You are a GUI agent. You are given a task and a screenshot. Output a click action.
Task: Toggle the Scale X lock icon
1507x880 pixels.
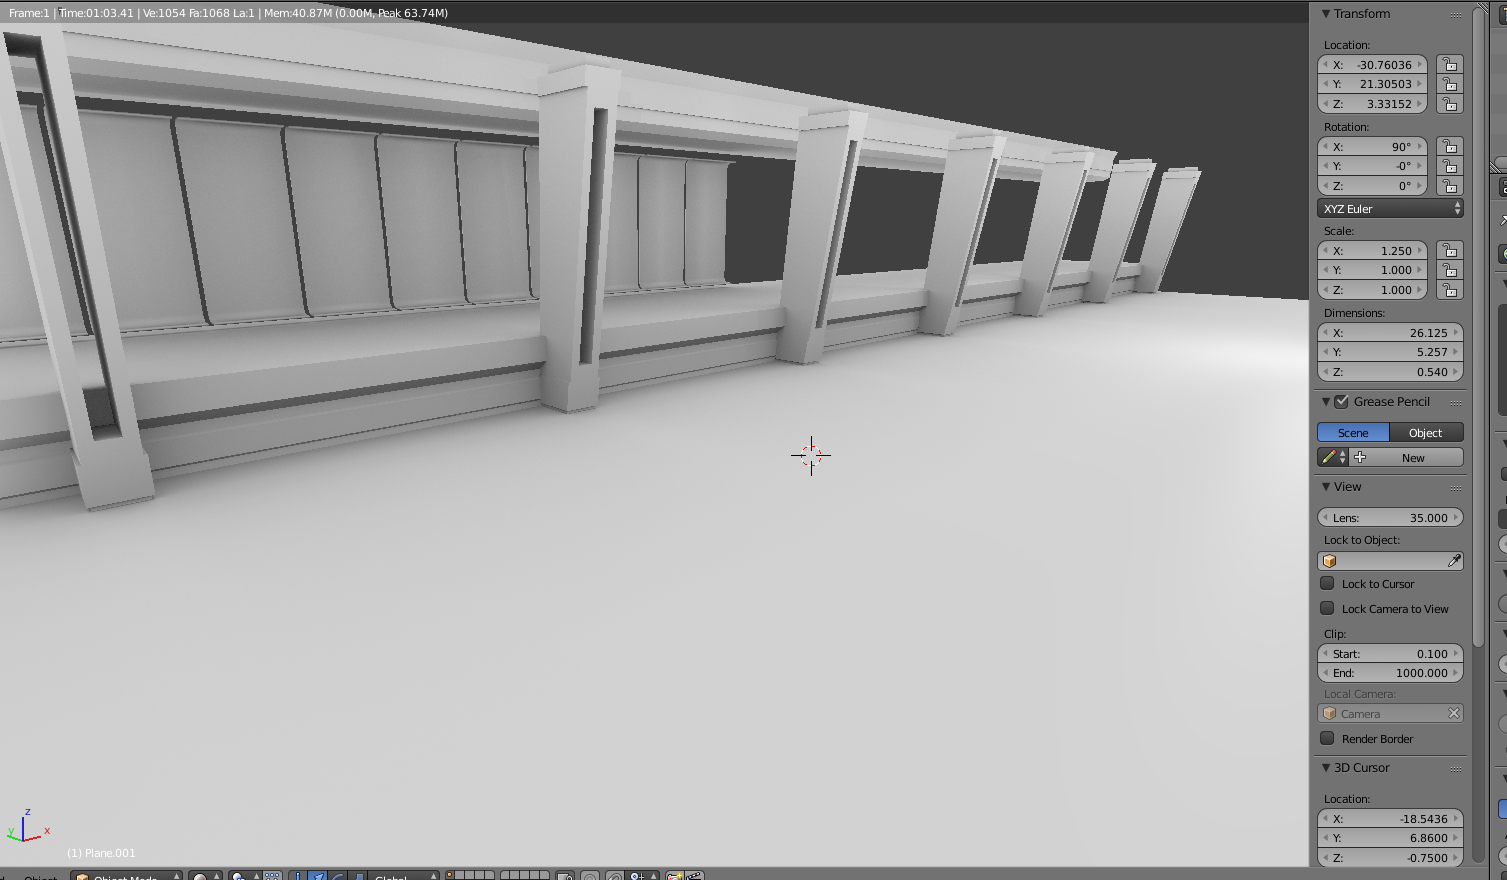click(1449, 250)
